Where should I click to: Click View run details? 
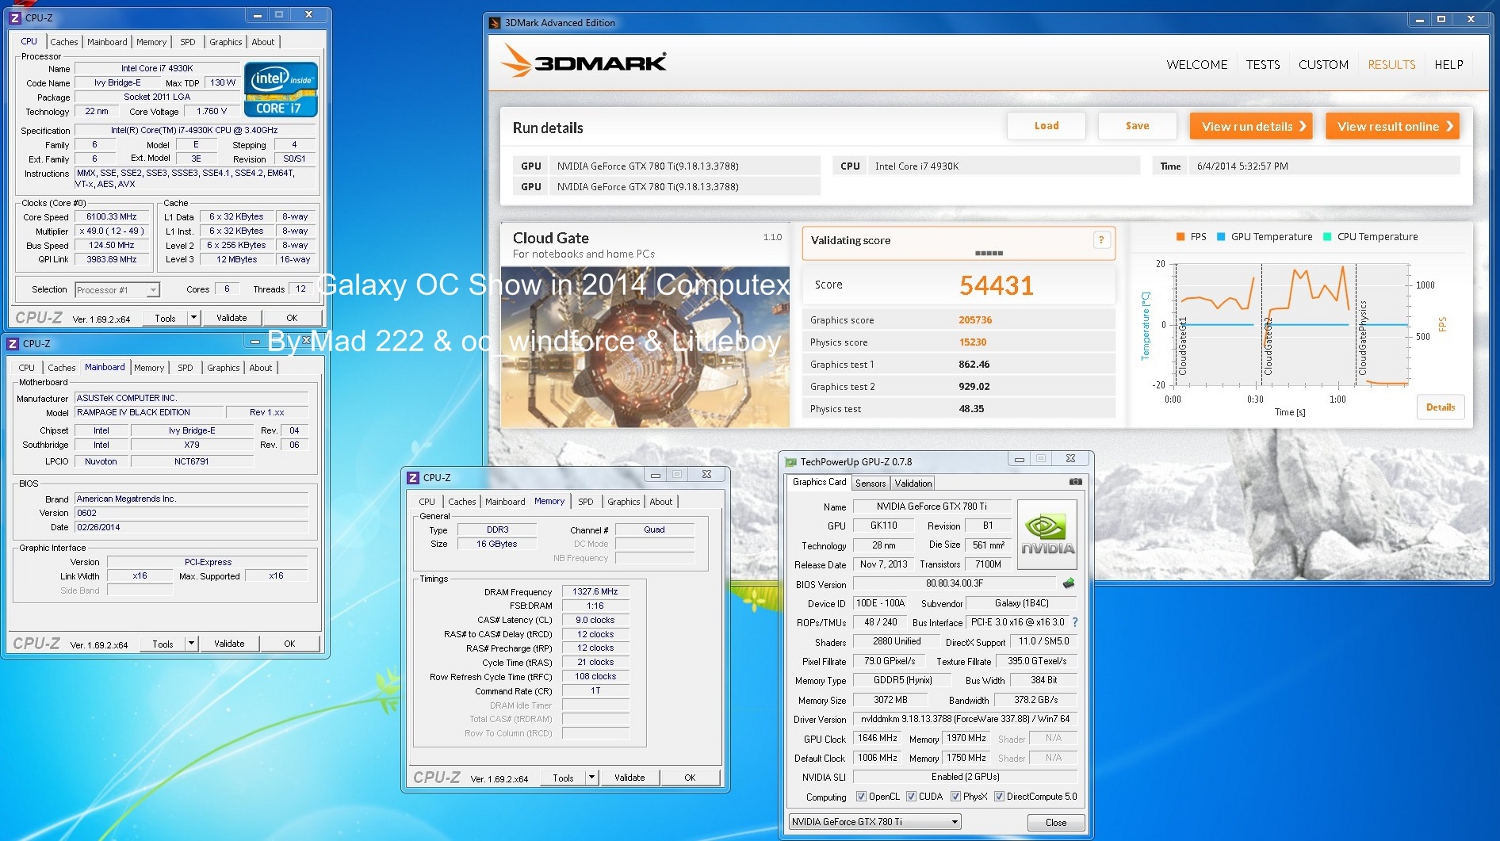[x=1251, y=126]
